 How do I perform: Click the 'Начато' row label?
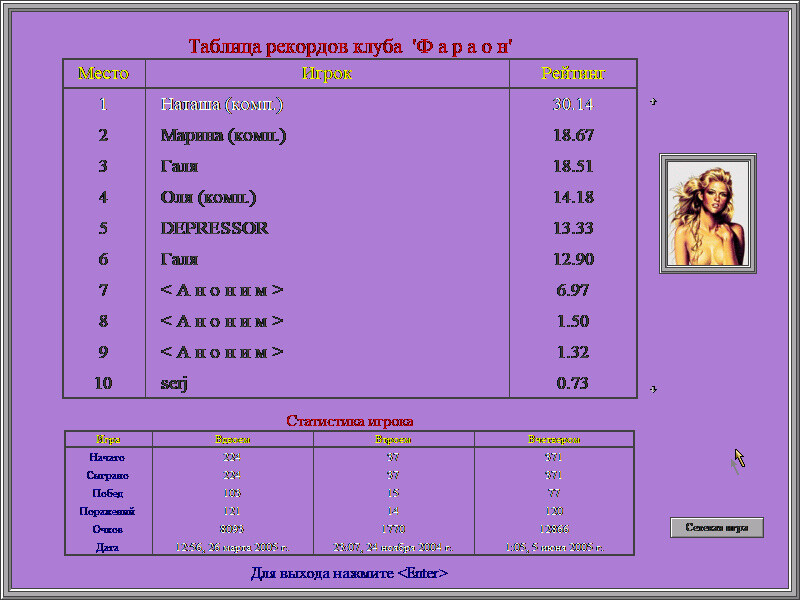click(107, 458)
